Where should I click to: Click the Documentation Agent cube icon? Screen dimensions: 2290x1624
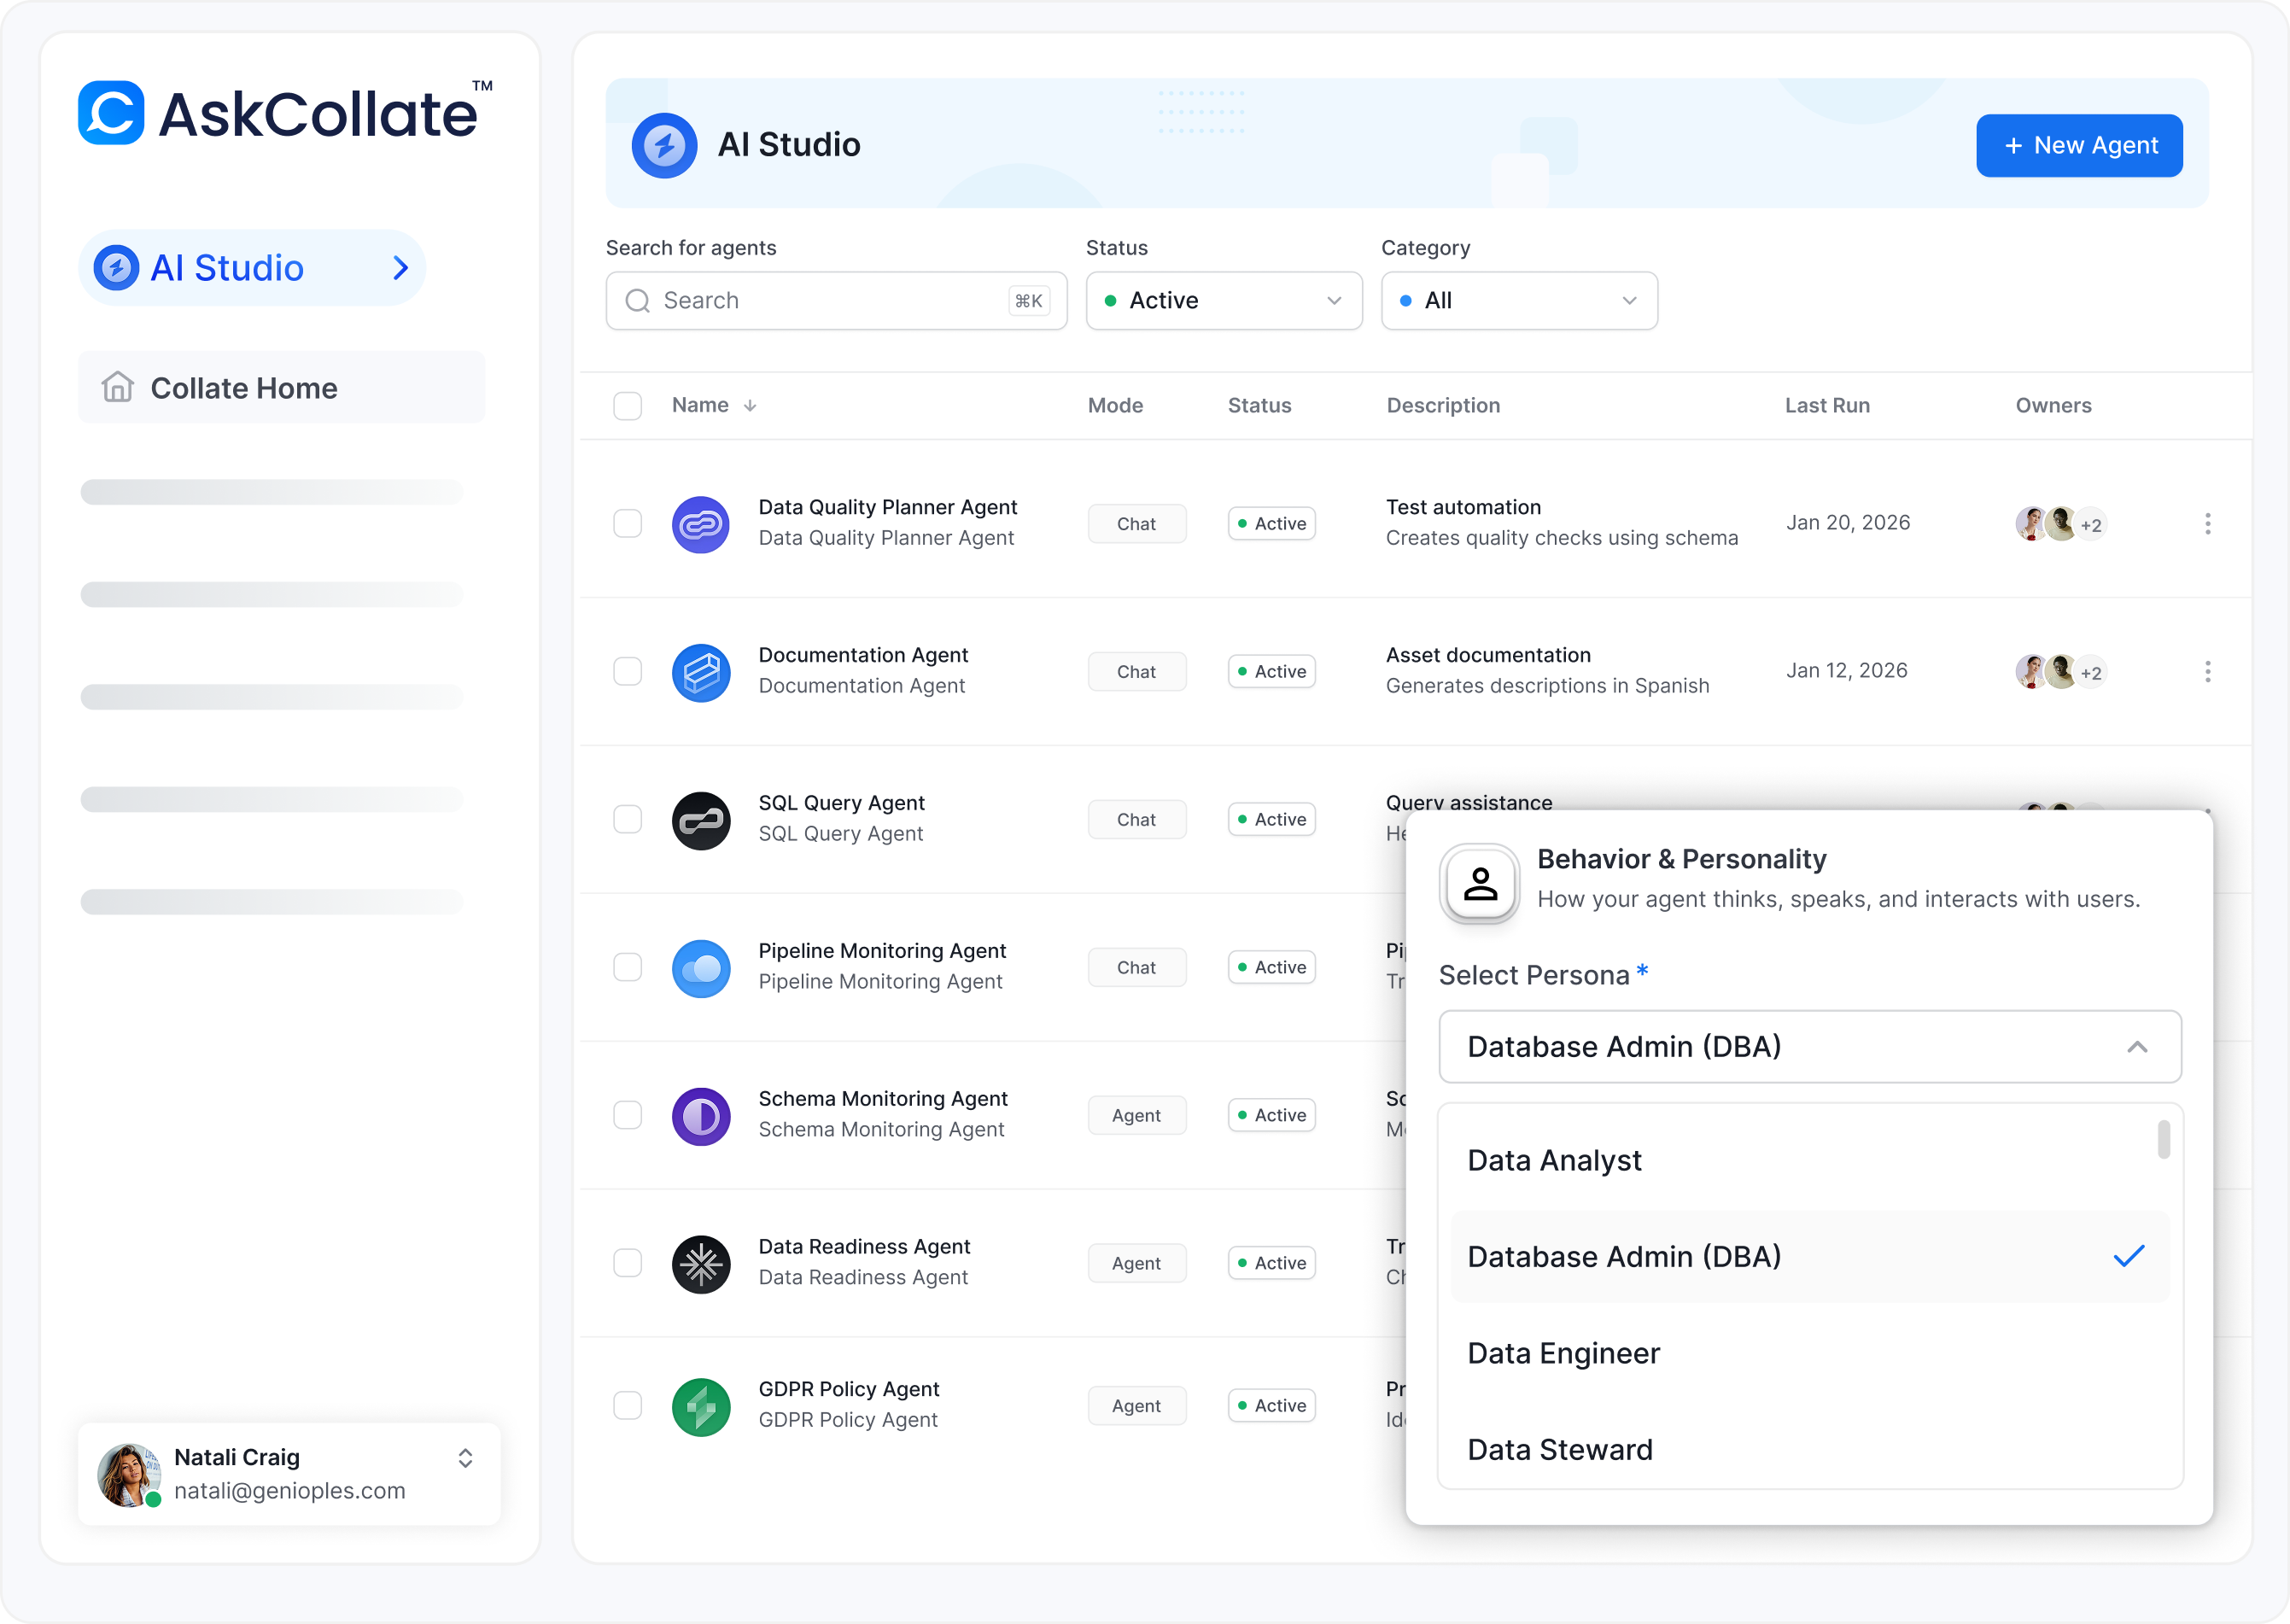[x=700, y=672]
